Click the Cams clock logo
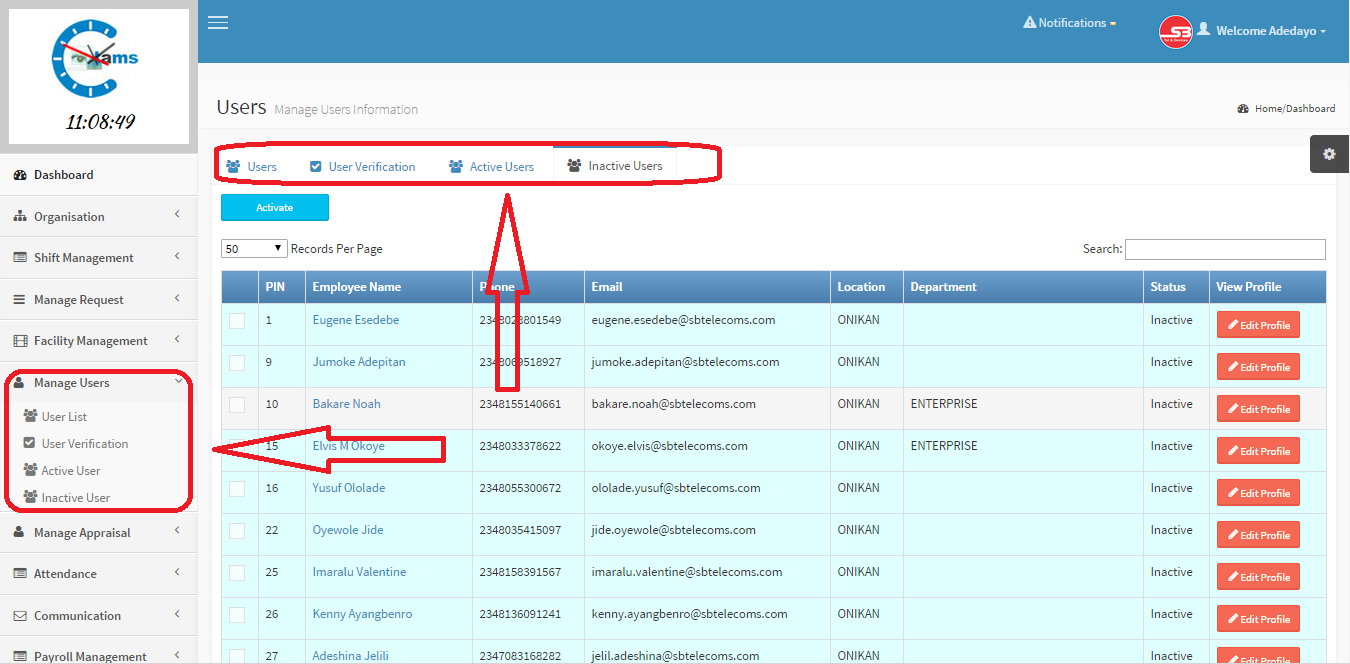 (98, 62)
